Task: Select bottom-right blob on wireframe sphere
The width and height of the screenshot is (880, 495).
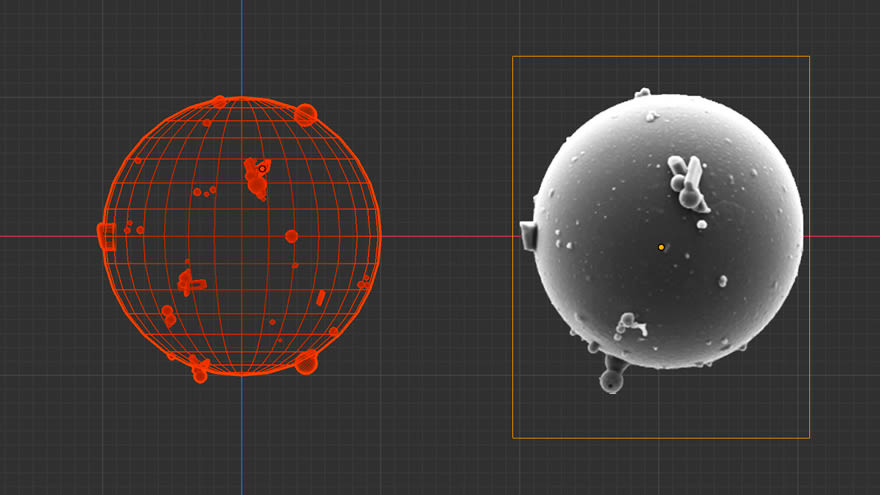Action: pyautogui.click(x=306, y=361)
